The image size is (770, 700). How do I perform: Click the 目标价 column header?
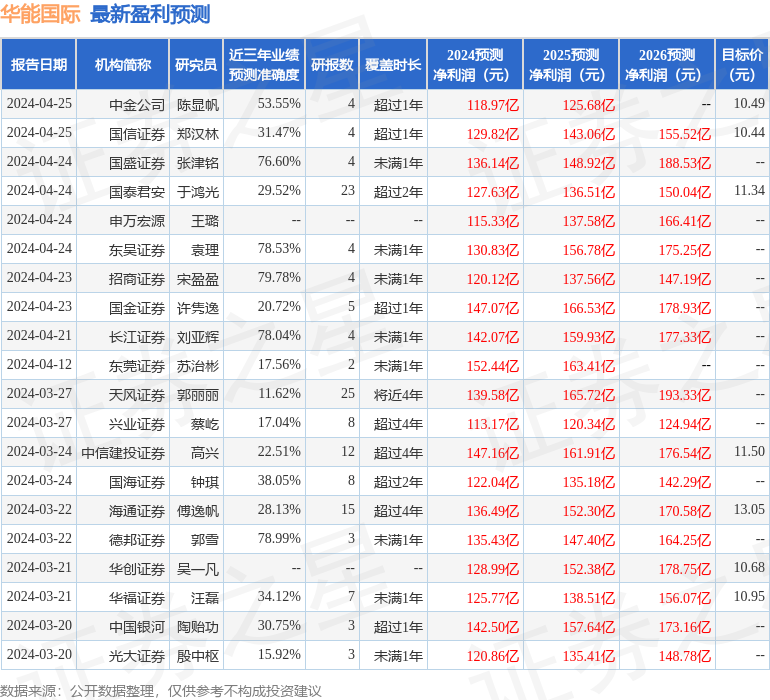742,64
